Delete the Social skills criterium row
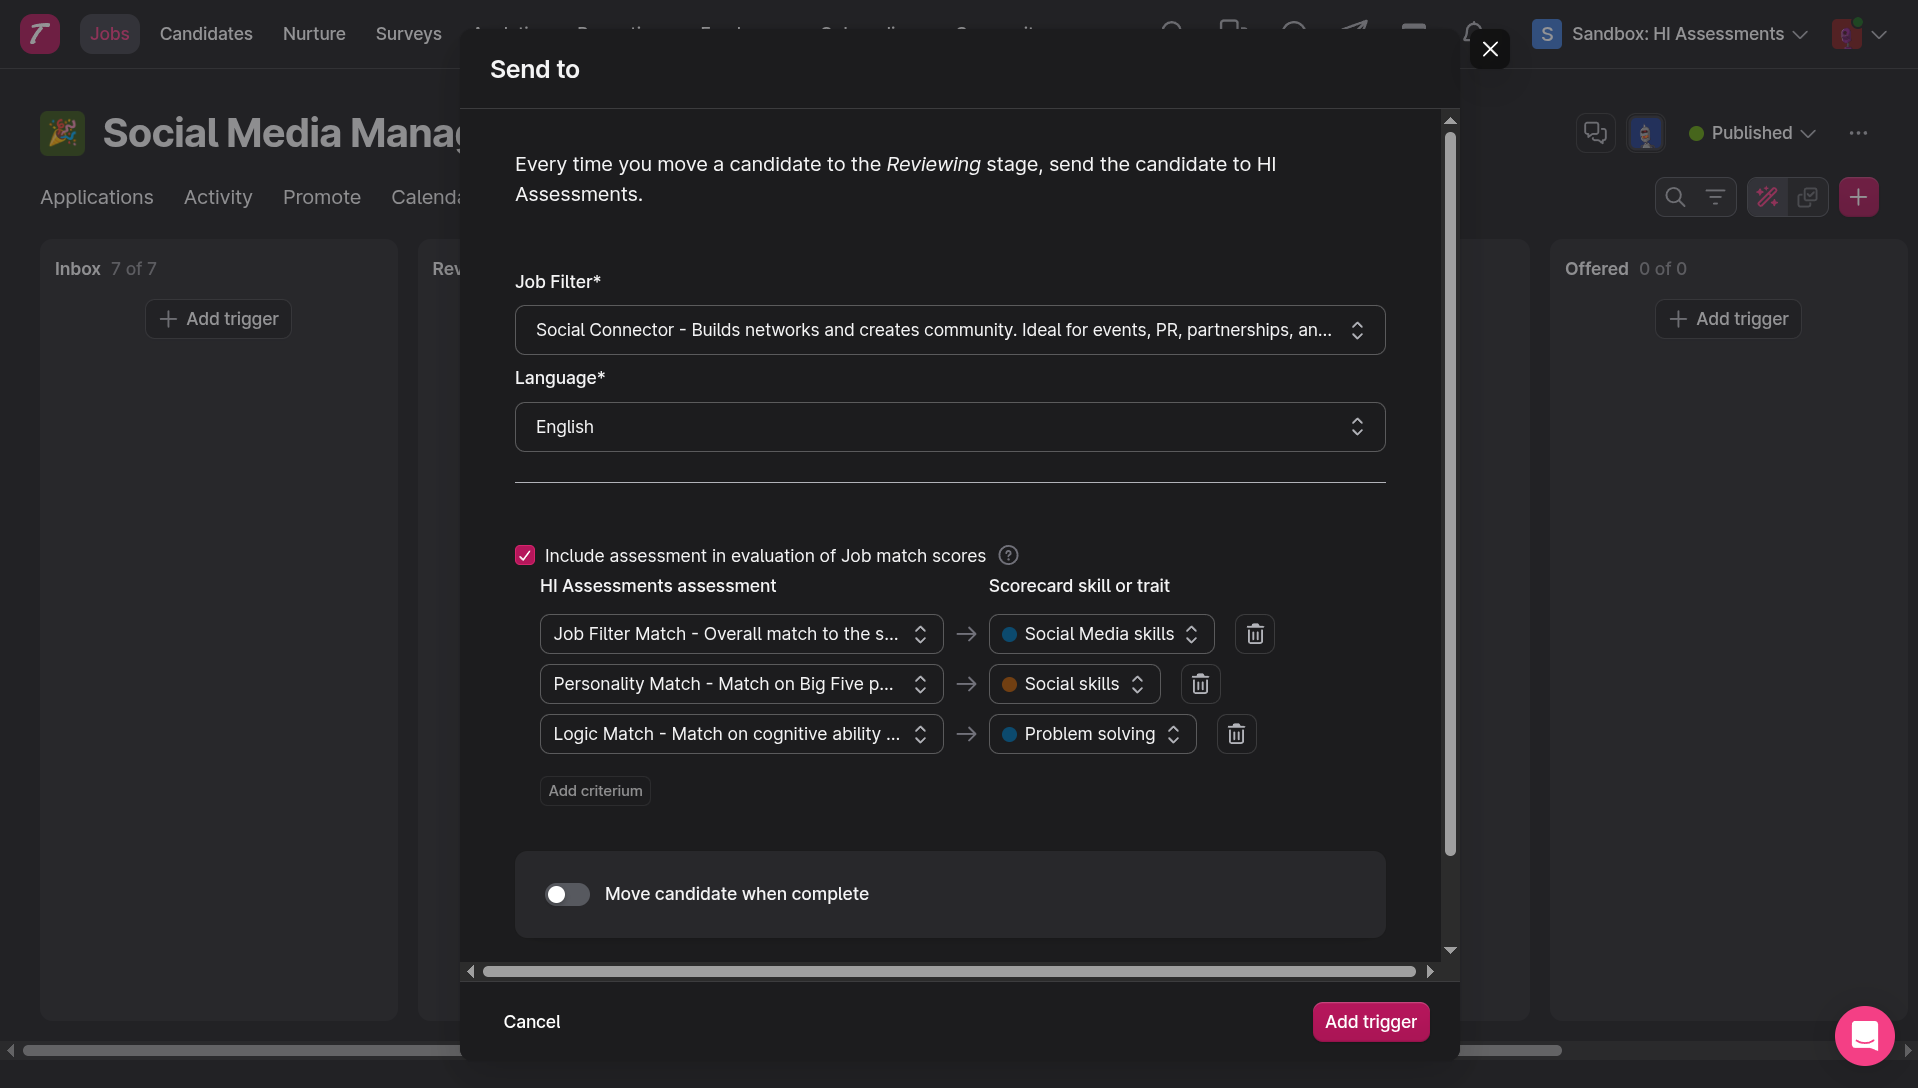The width and height of the screenshot is (1918, 1088). tap(1200, 684)
